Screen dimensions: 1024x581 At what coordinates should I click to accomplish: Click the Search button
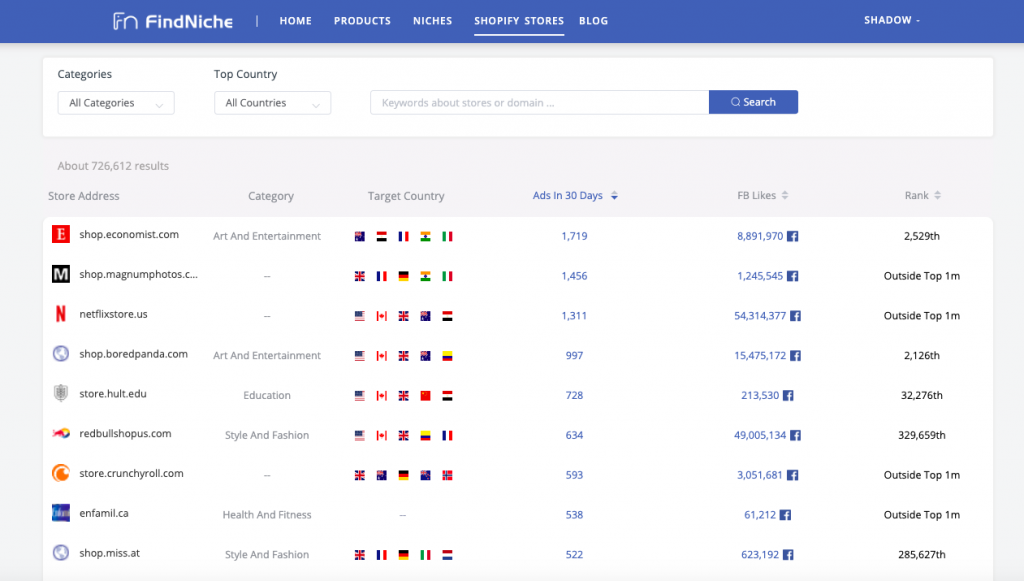click(753, 102)
